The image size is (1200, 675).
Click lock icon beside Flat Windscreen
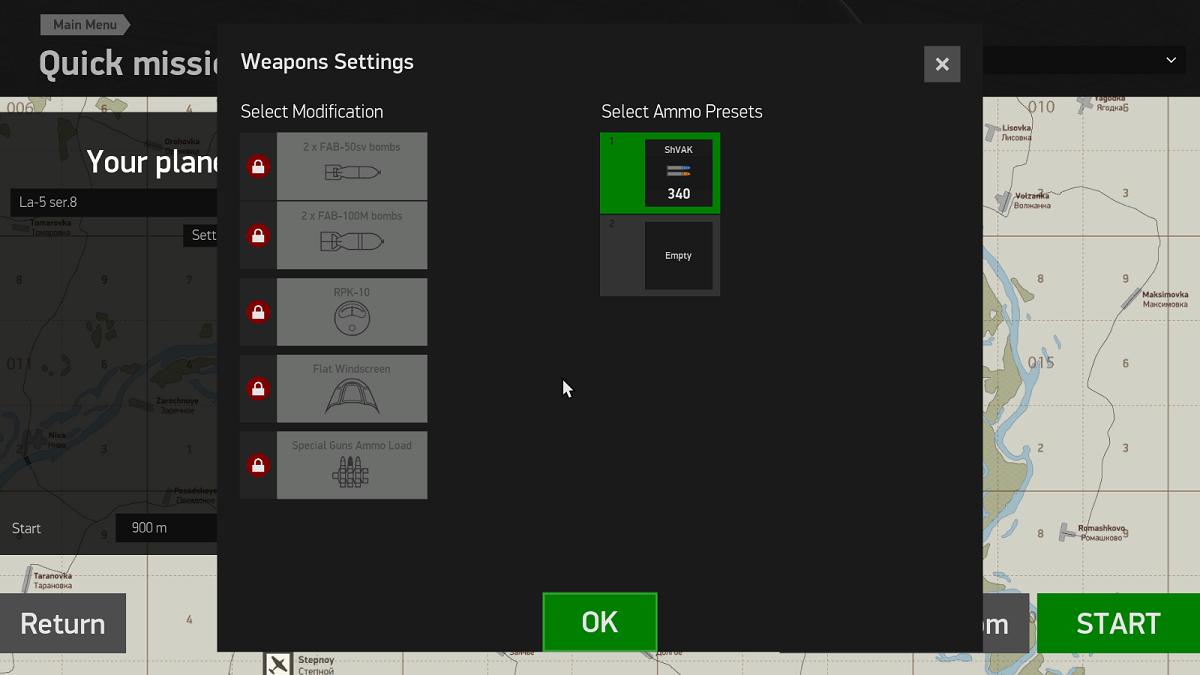[x=258, y=389]
